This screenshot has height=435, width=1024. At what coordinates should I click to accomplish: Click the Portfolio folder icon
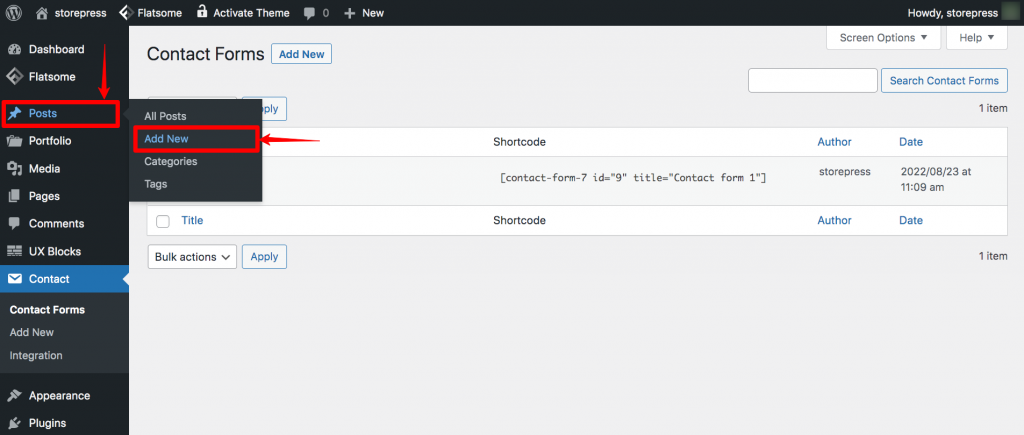click(x=14, y=141)
